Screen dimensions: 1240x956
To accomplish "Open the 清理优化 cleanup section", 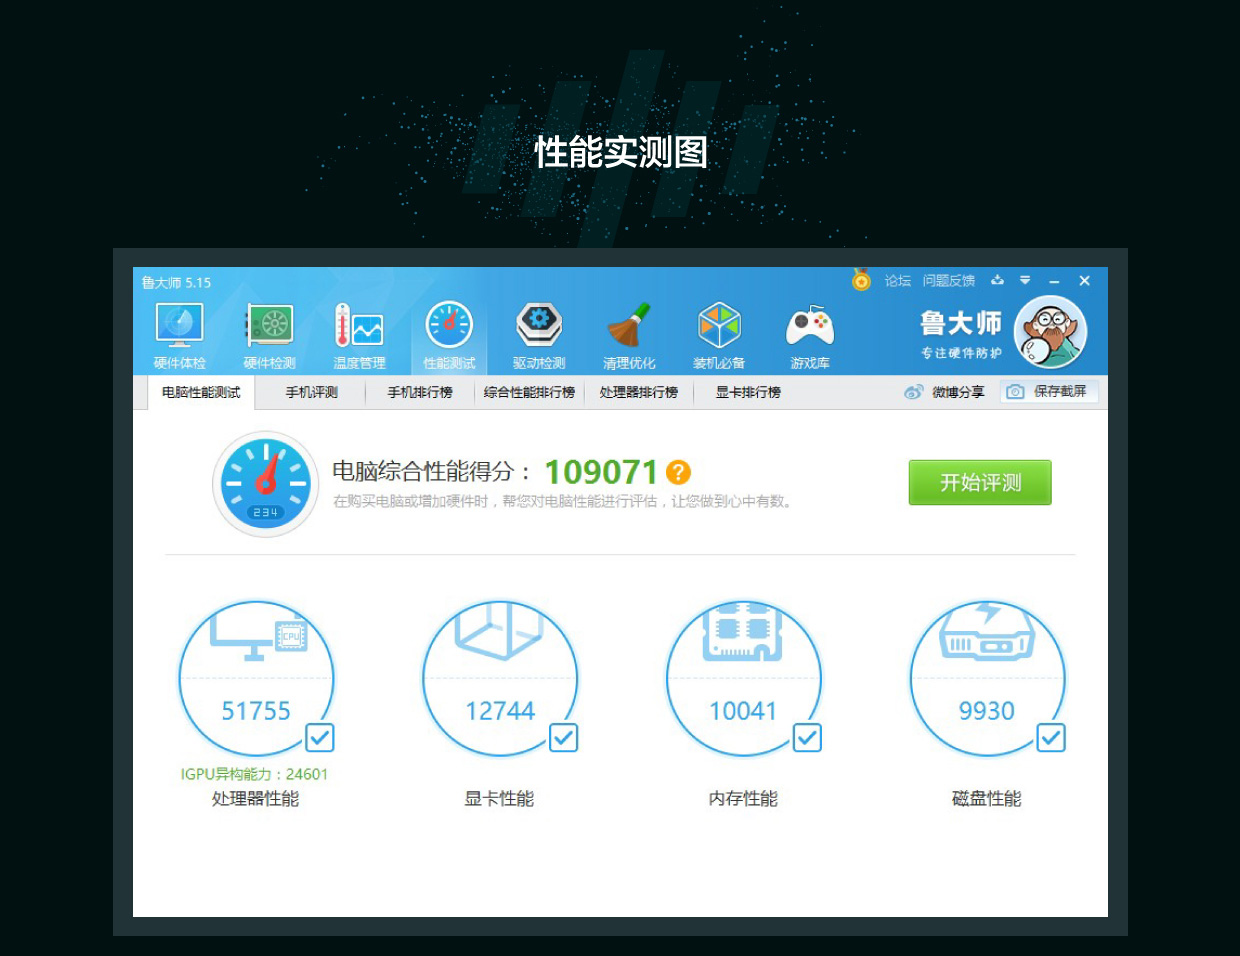I will click(x=629, y=336).
